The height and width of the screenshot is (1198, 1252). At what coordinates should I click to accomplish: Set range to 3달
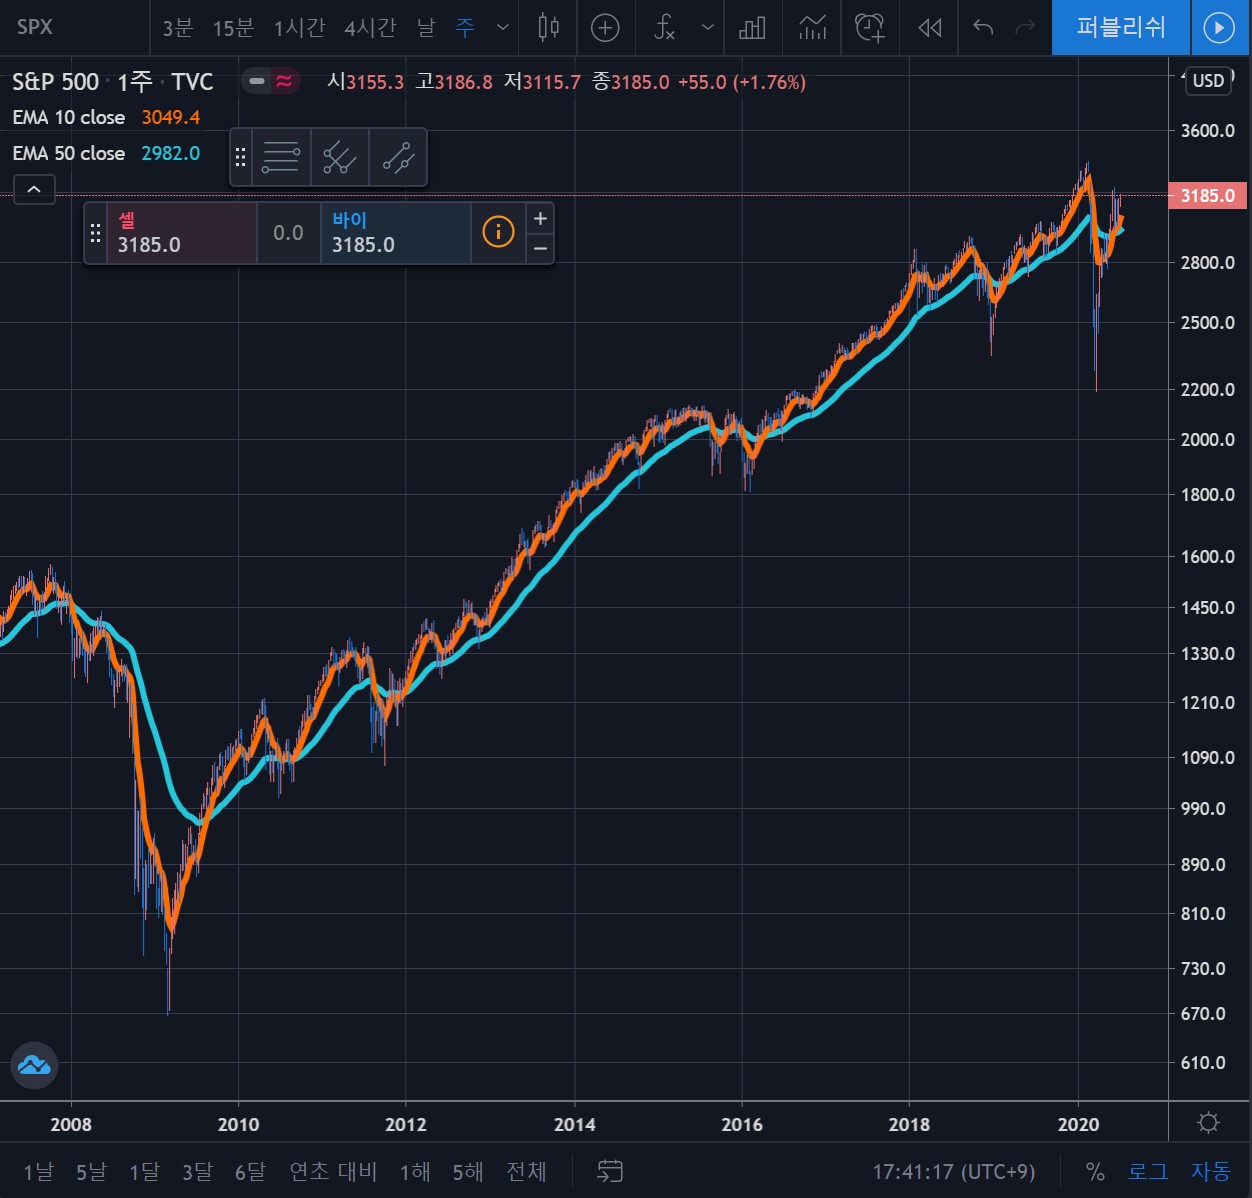[x=197, y=1171]
